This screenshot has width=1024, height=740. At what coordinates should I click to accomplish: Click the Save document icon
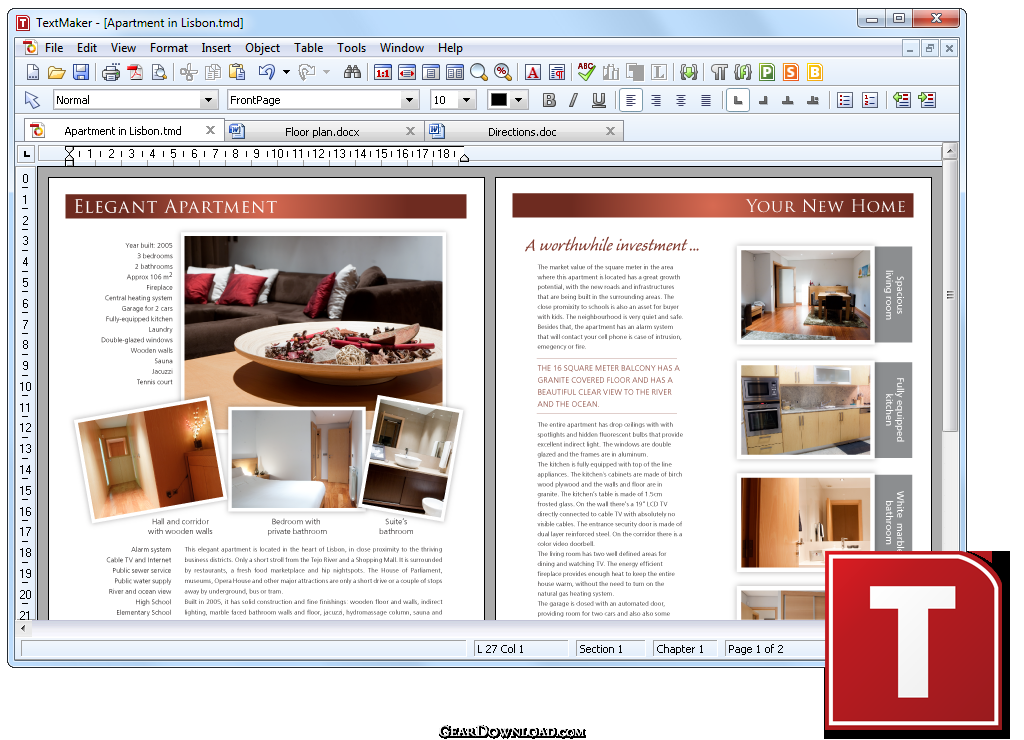pyautogui.click(x=81, y=72)
